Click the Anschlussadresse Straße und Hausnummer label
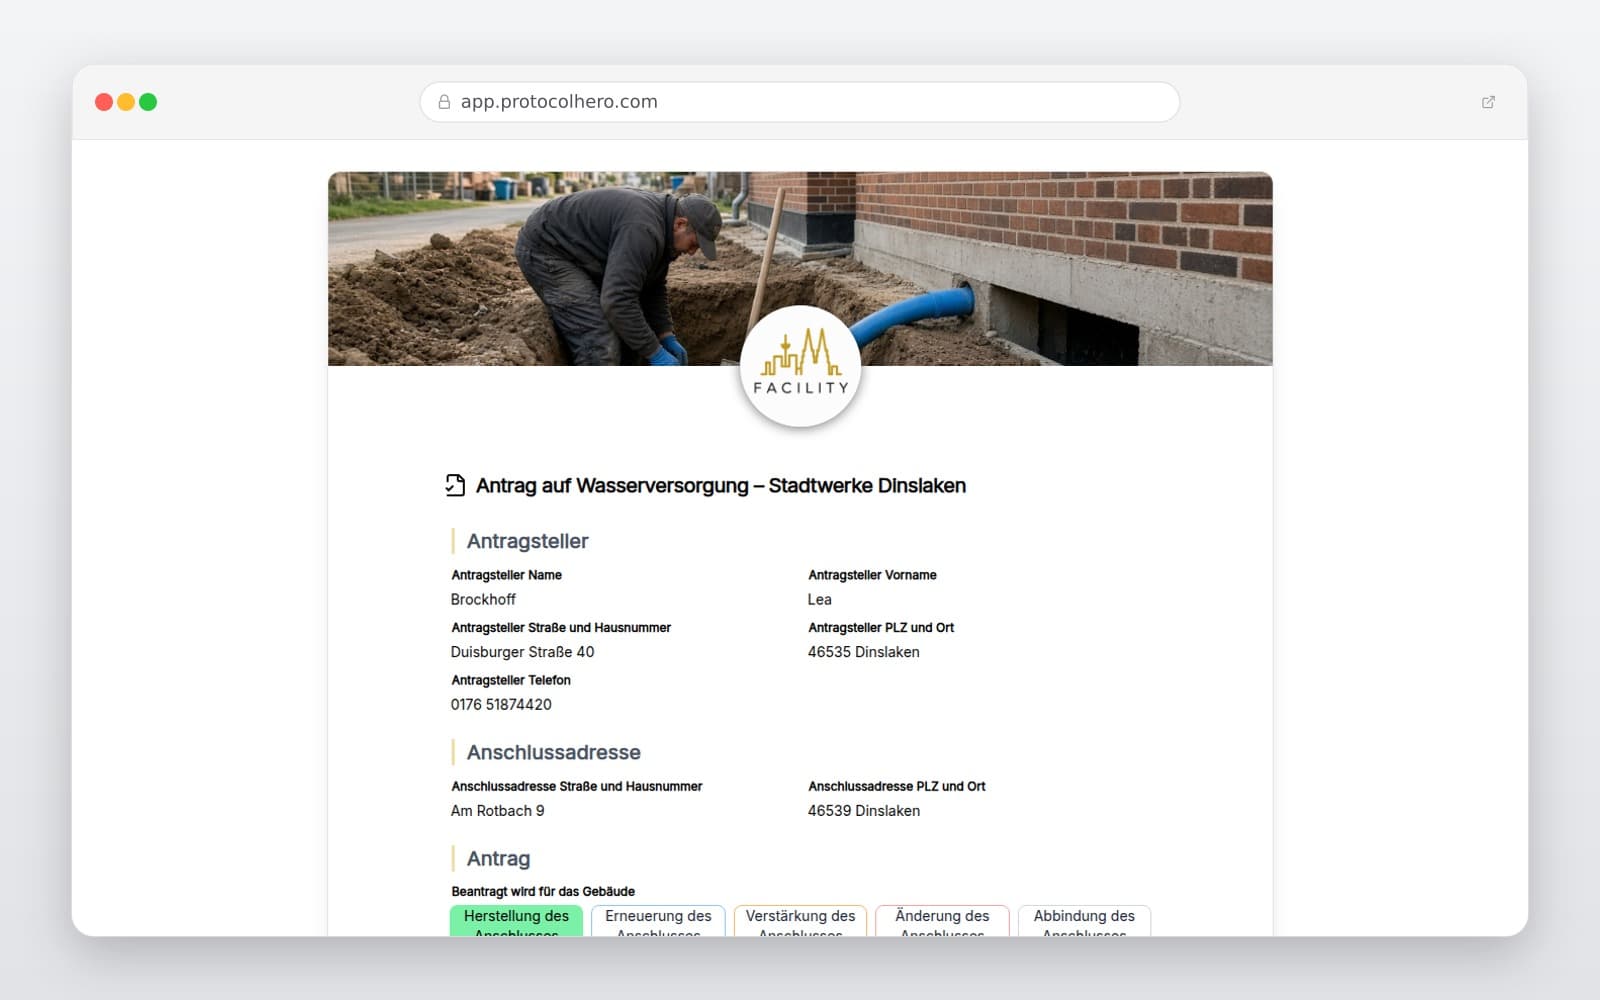1600x1000 pixels. [577, 787]
